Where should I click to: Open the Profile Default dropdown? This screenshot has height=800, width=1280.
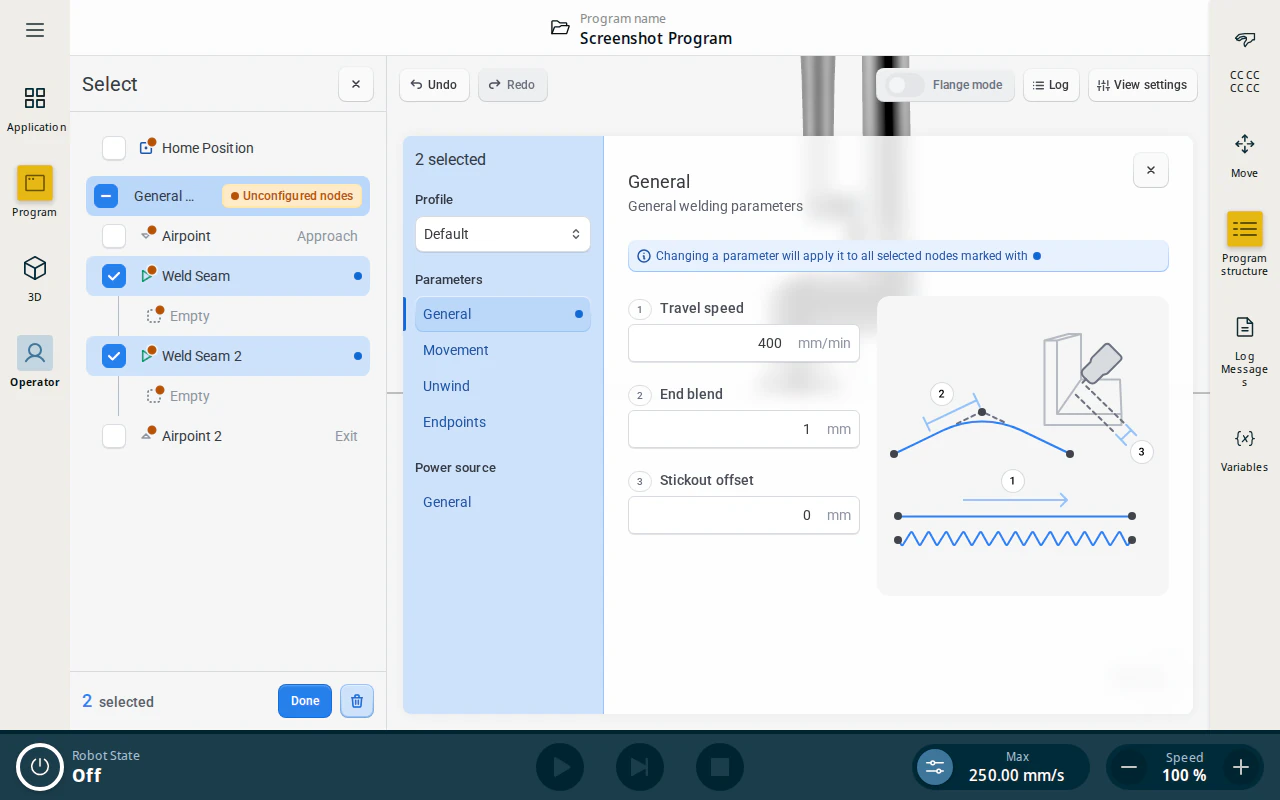point(502,234)
